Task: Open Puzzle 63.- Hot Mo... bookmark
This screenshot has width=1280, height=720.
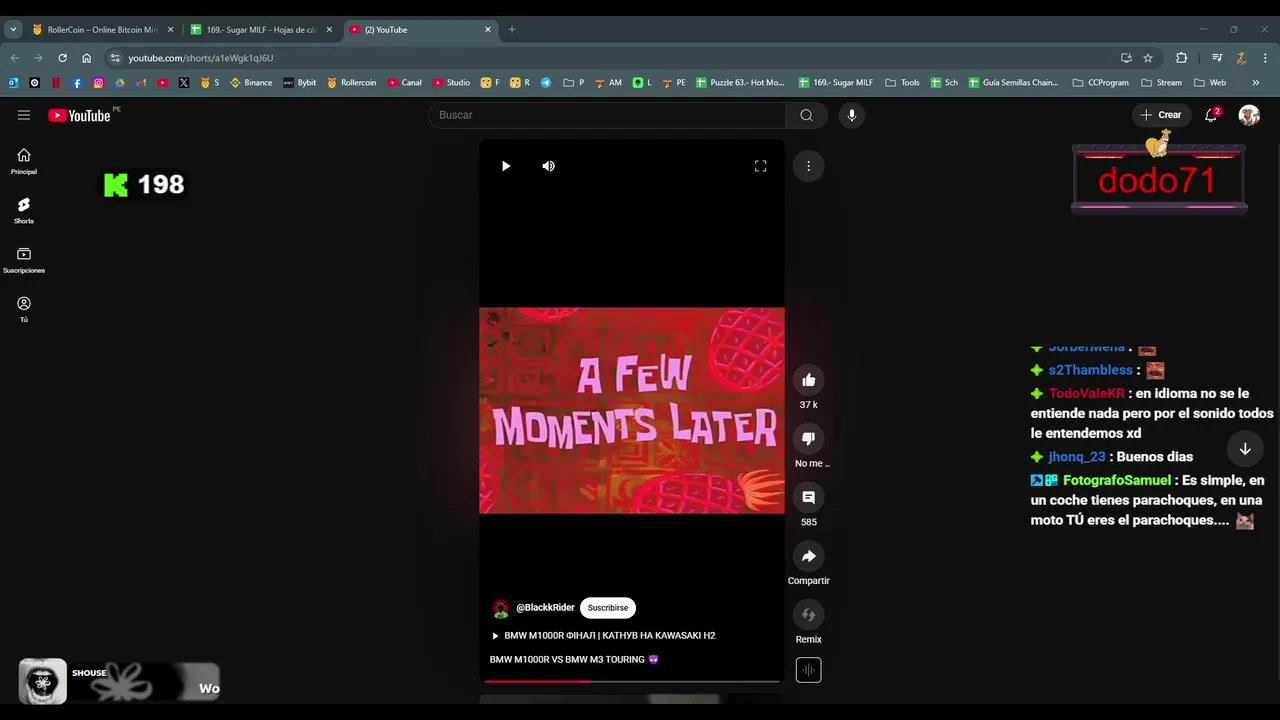Action: point(740,83)
